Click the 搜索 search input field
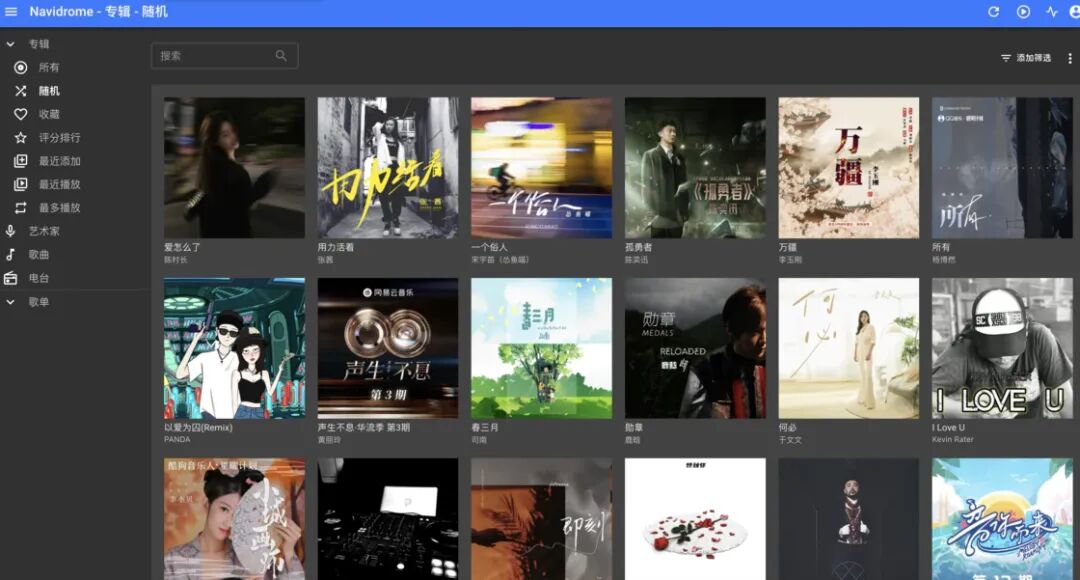The width and height of the screenshot is (1080, 580). click(x=212, y=56)
